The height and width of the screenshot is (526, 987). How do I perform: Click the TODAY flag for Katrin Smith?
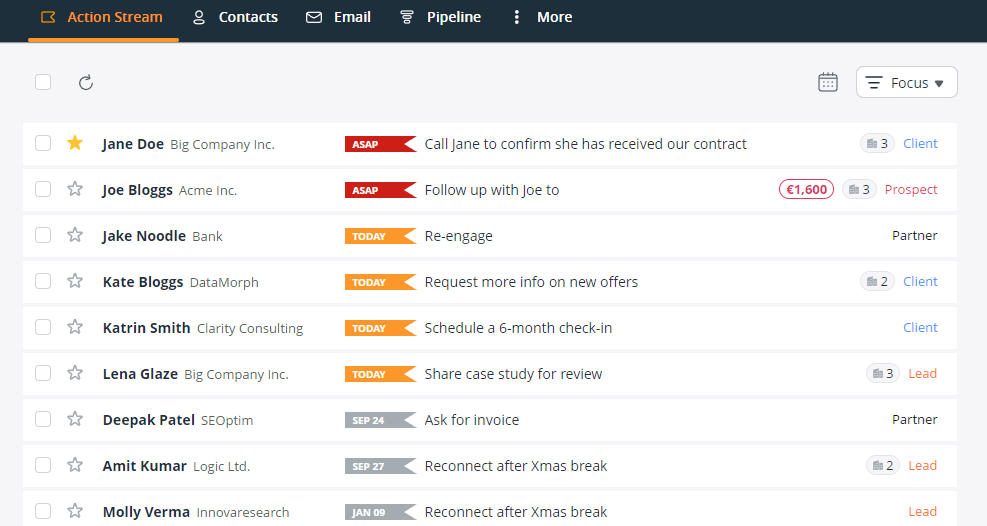[380, 328]
